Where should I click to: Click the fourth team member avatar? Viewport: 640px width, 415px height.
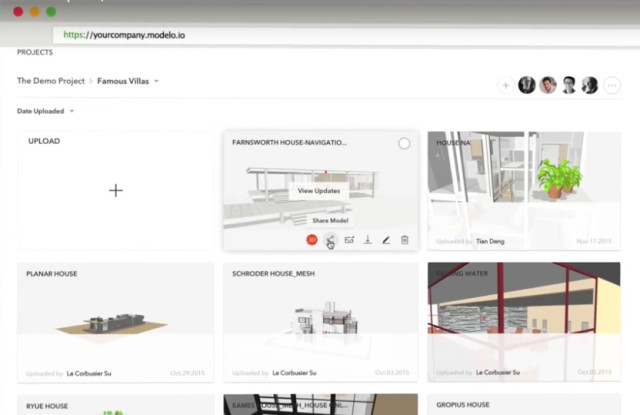pyautogui.click(x=590, y=85)
